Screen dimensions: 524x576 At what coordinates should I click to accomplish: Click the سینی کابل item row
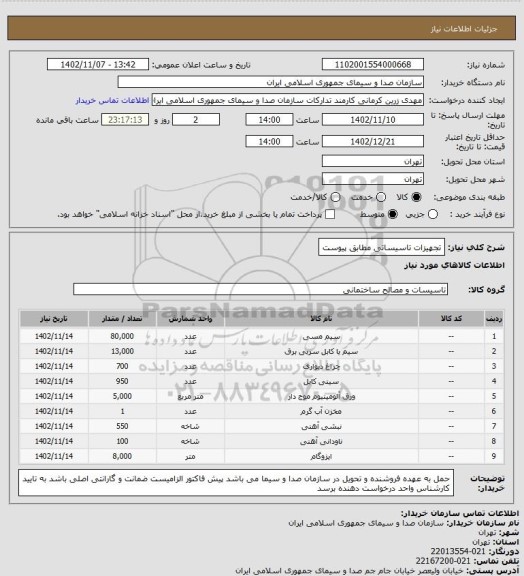click(x=262, y=381)
